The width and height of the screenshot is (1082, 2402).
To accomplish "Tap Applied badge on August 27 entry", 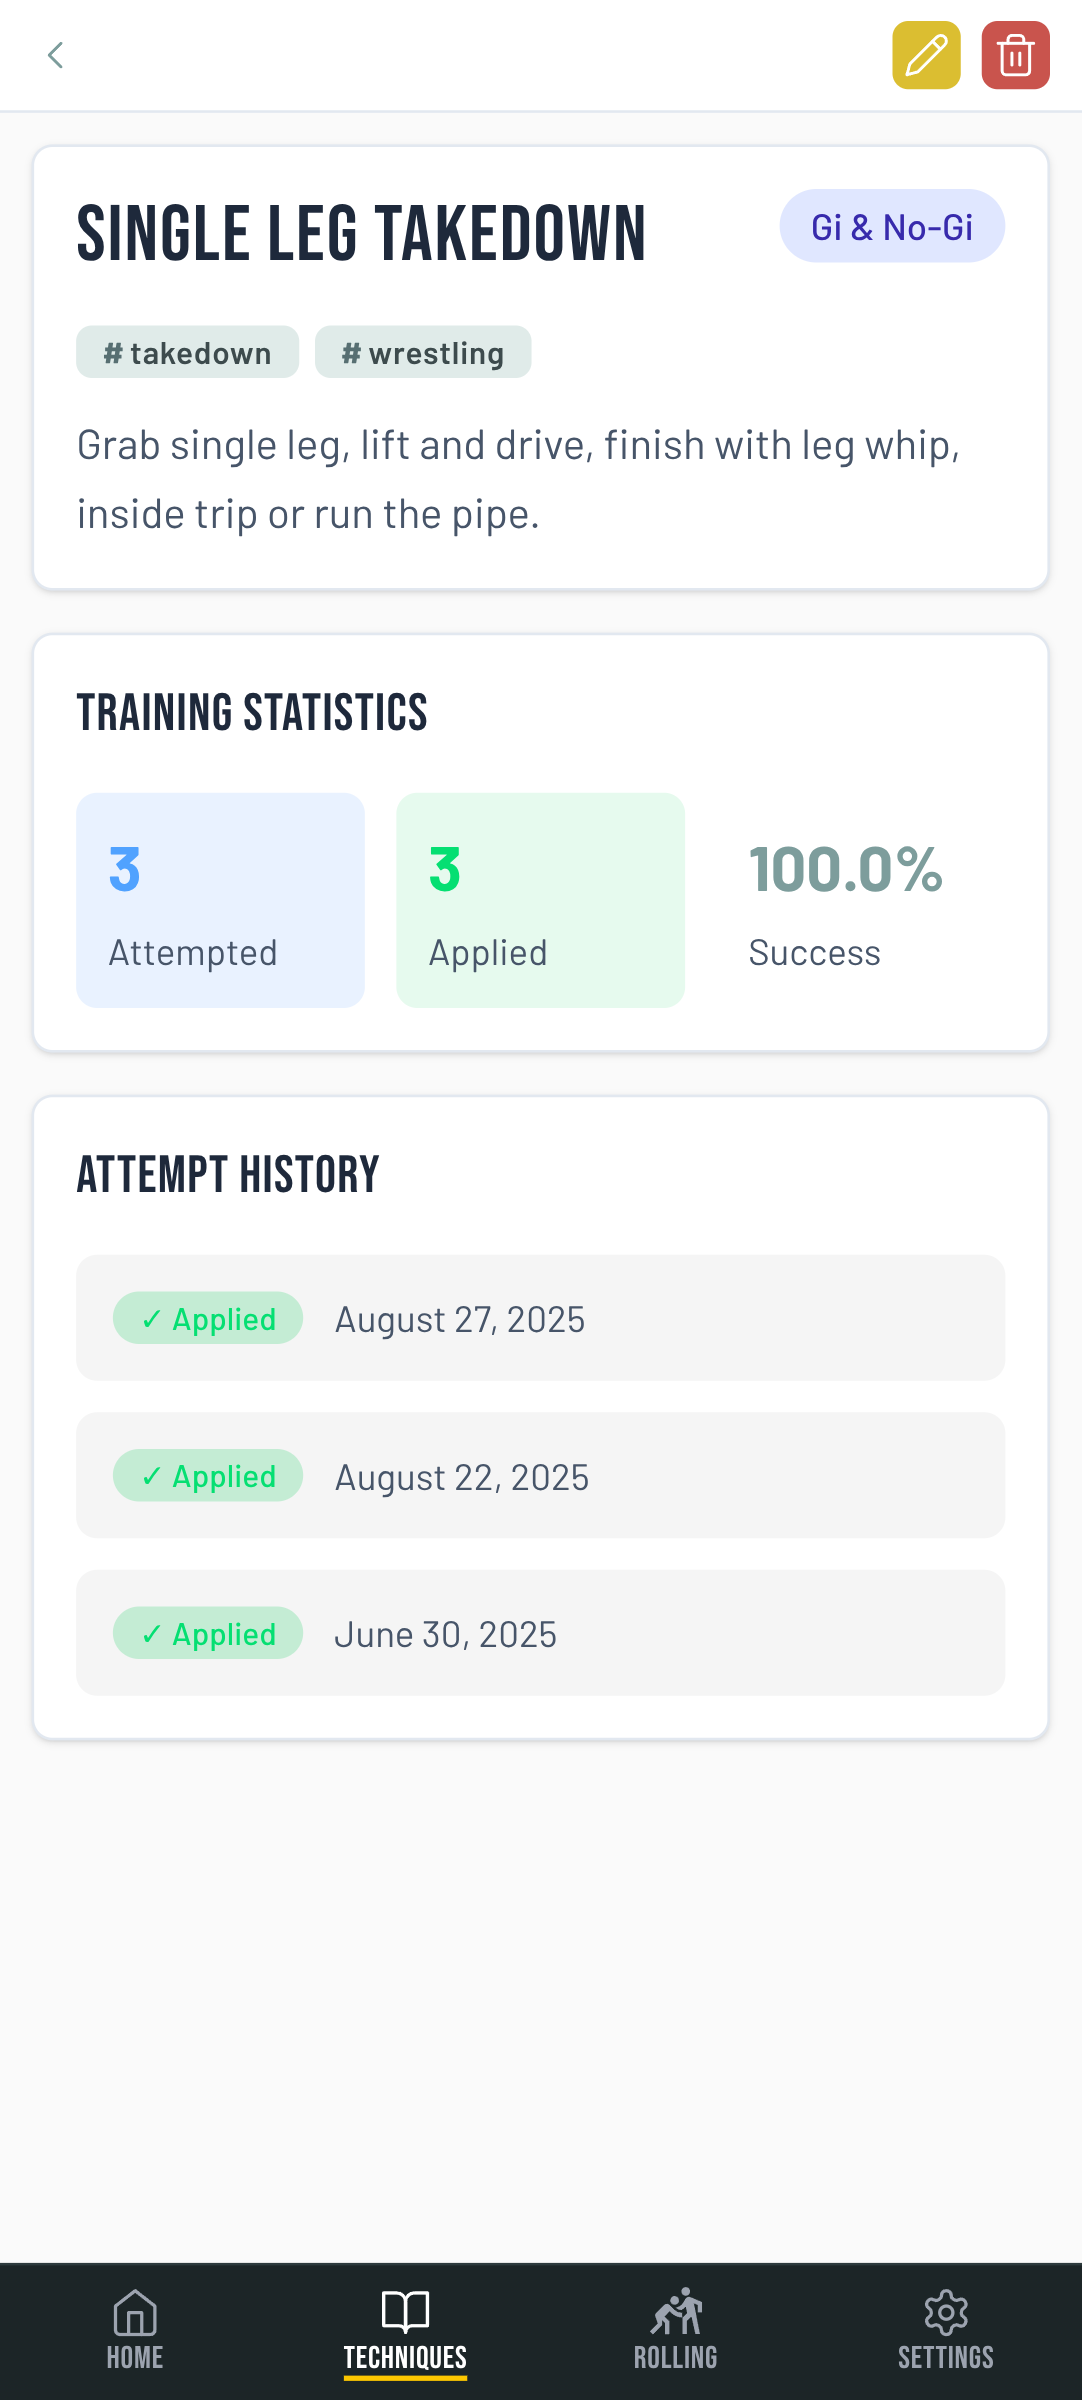I will (208, 1318).
